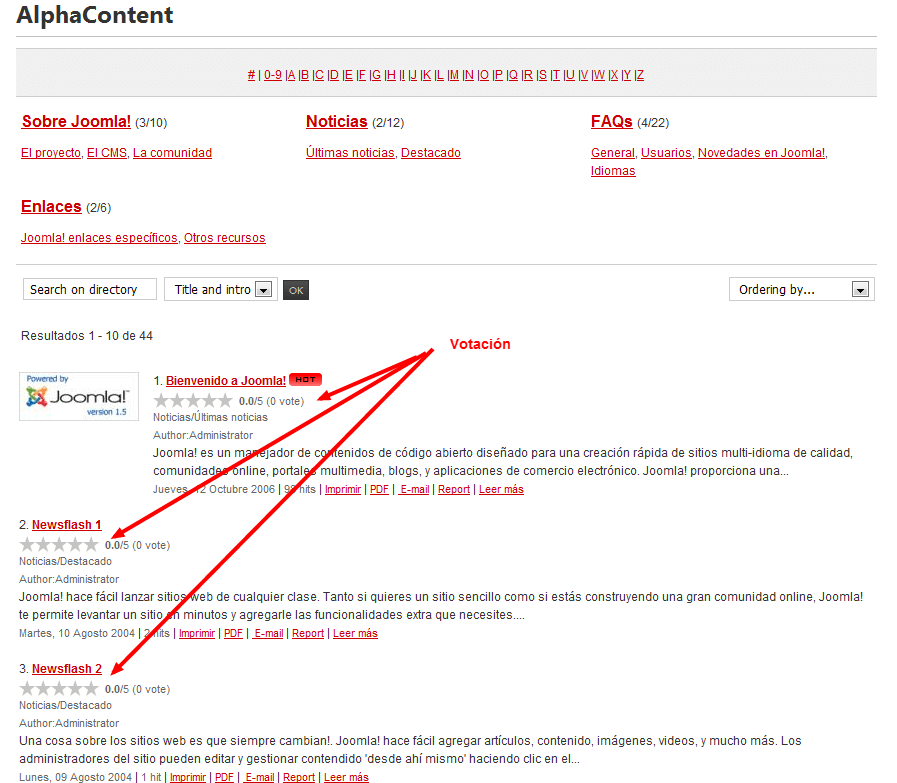Click Report for Newsflash 1
Screen dimensions: 897x783
[x=308, y=633]
